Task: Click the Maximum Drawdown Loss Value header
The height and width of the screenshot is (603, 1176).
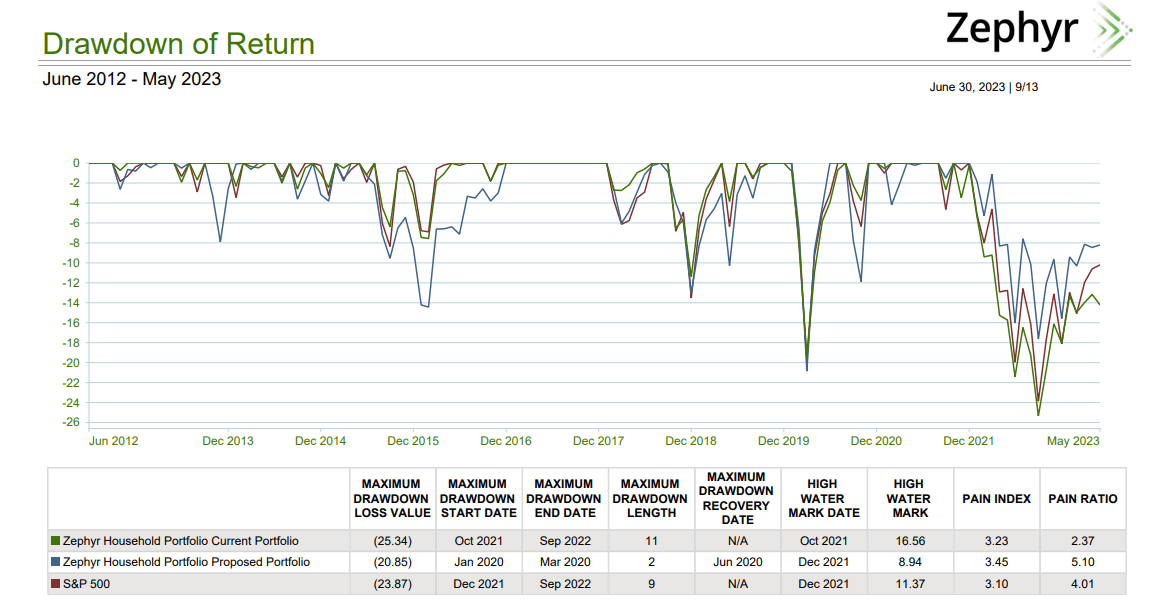Action: [392, 499]
